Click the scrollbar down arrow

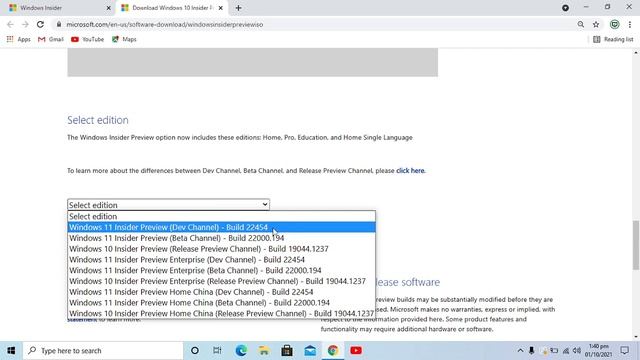pyautogui.click(x=636, y=337)
